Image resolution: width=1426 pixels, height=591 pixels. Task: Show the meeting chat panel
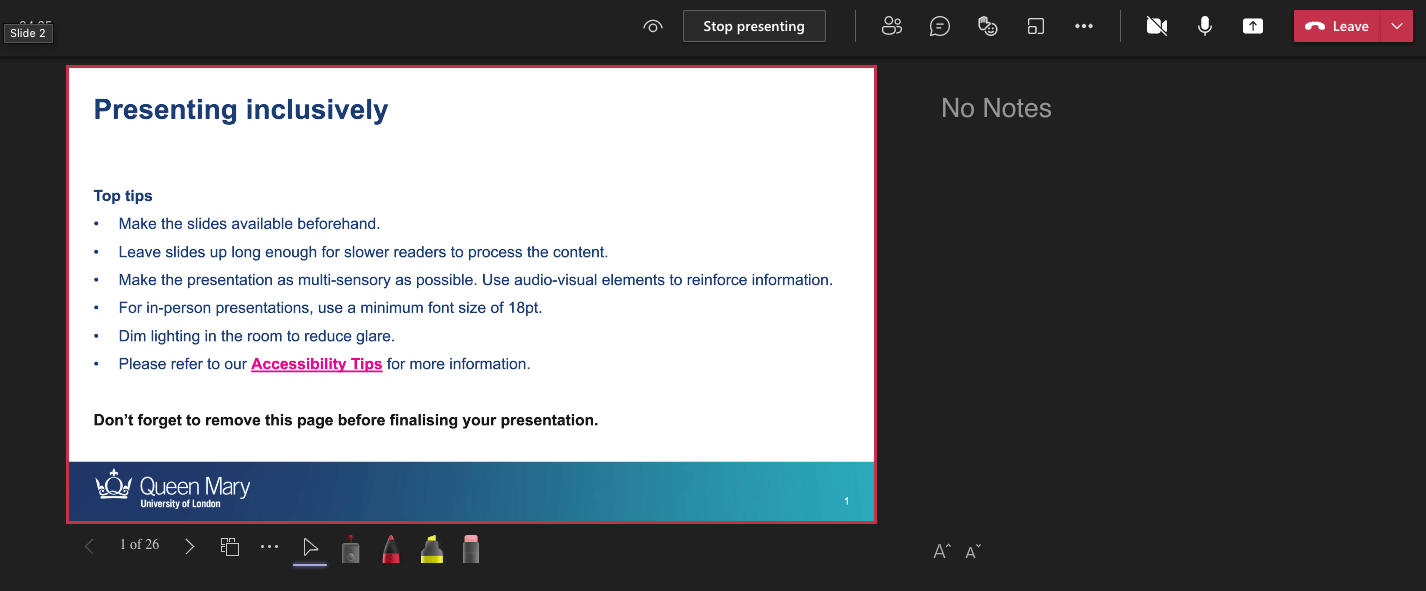pos(939,26)
